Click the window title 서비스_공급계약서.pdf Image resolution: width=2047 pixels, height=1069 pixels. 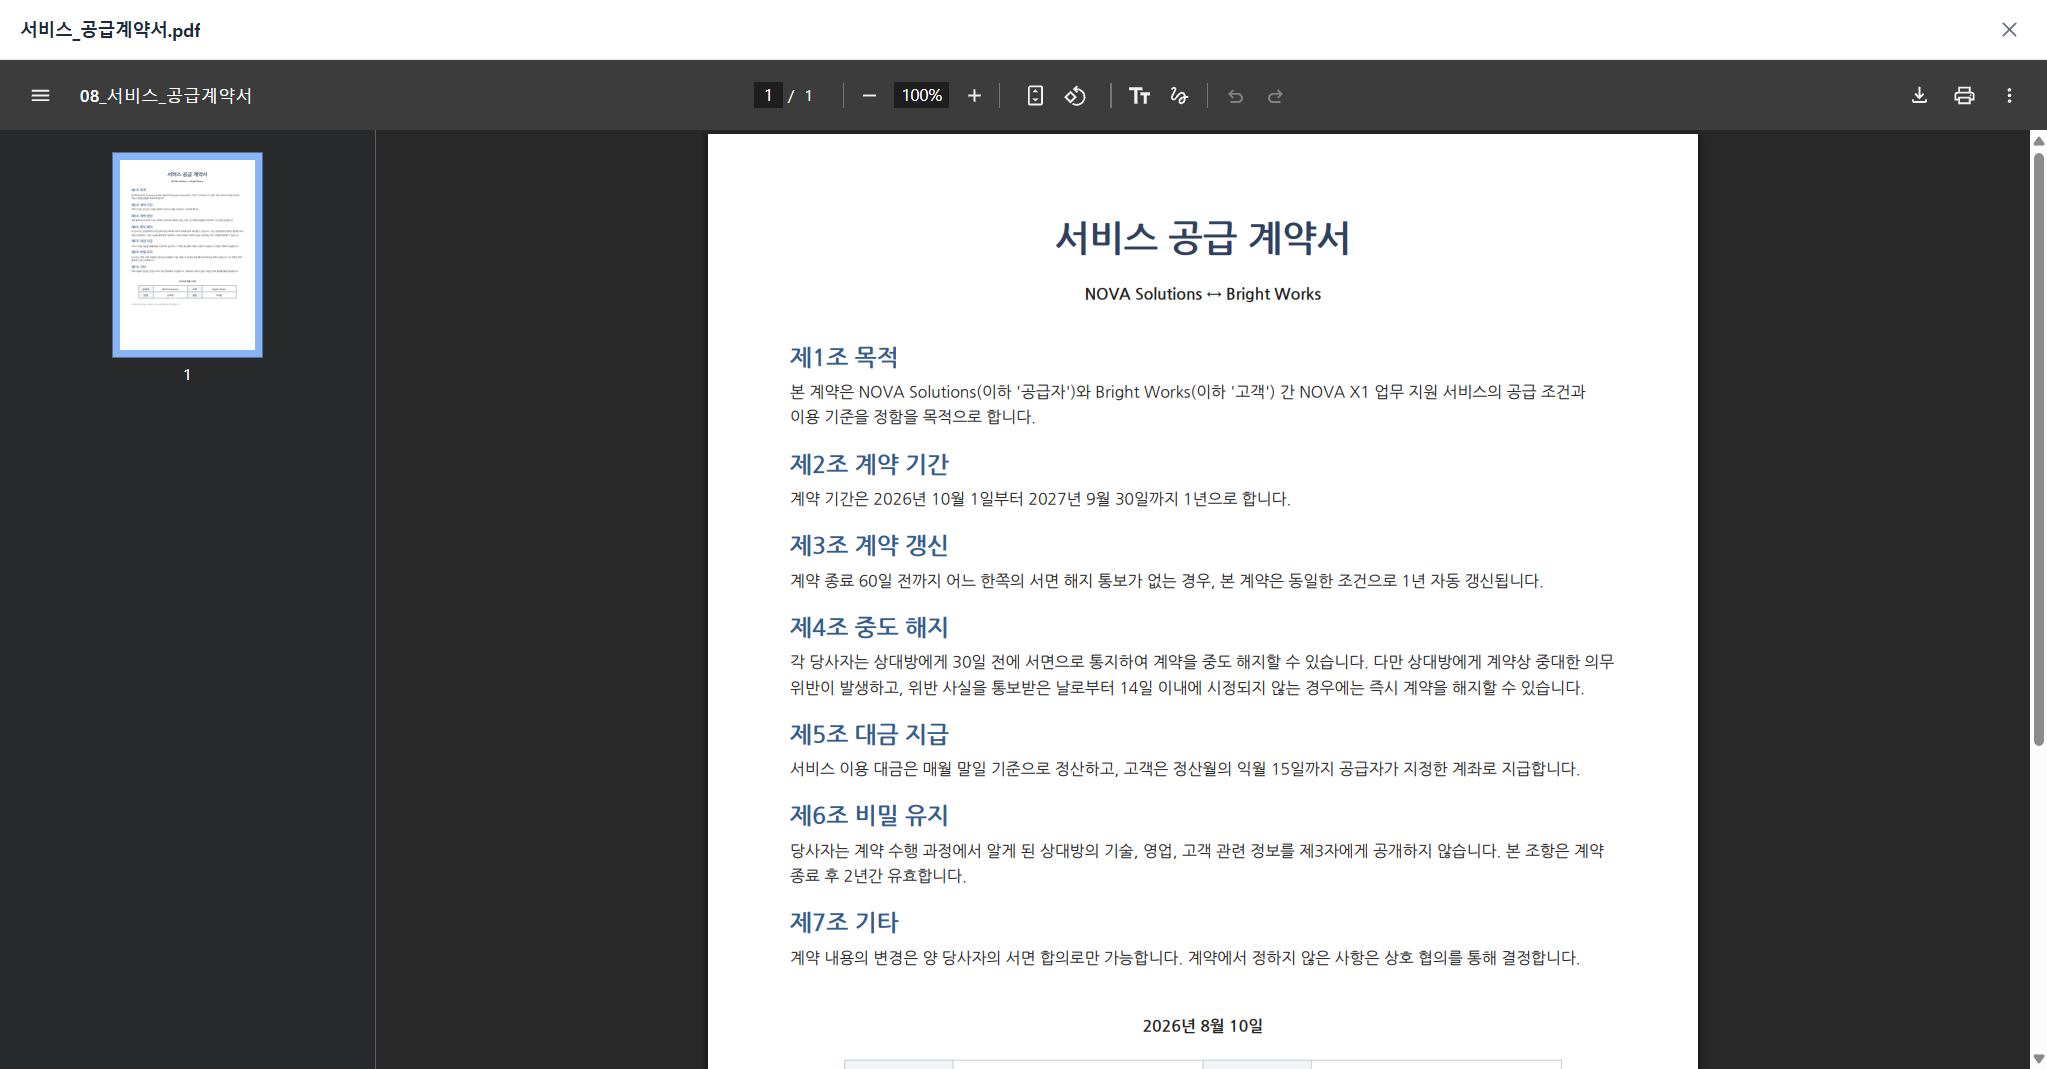pos(110,30)
